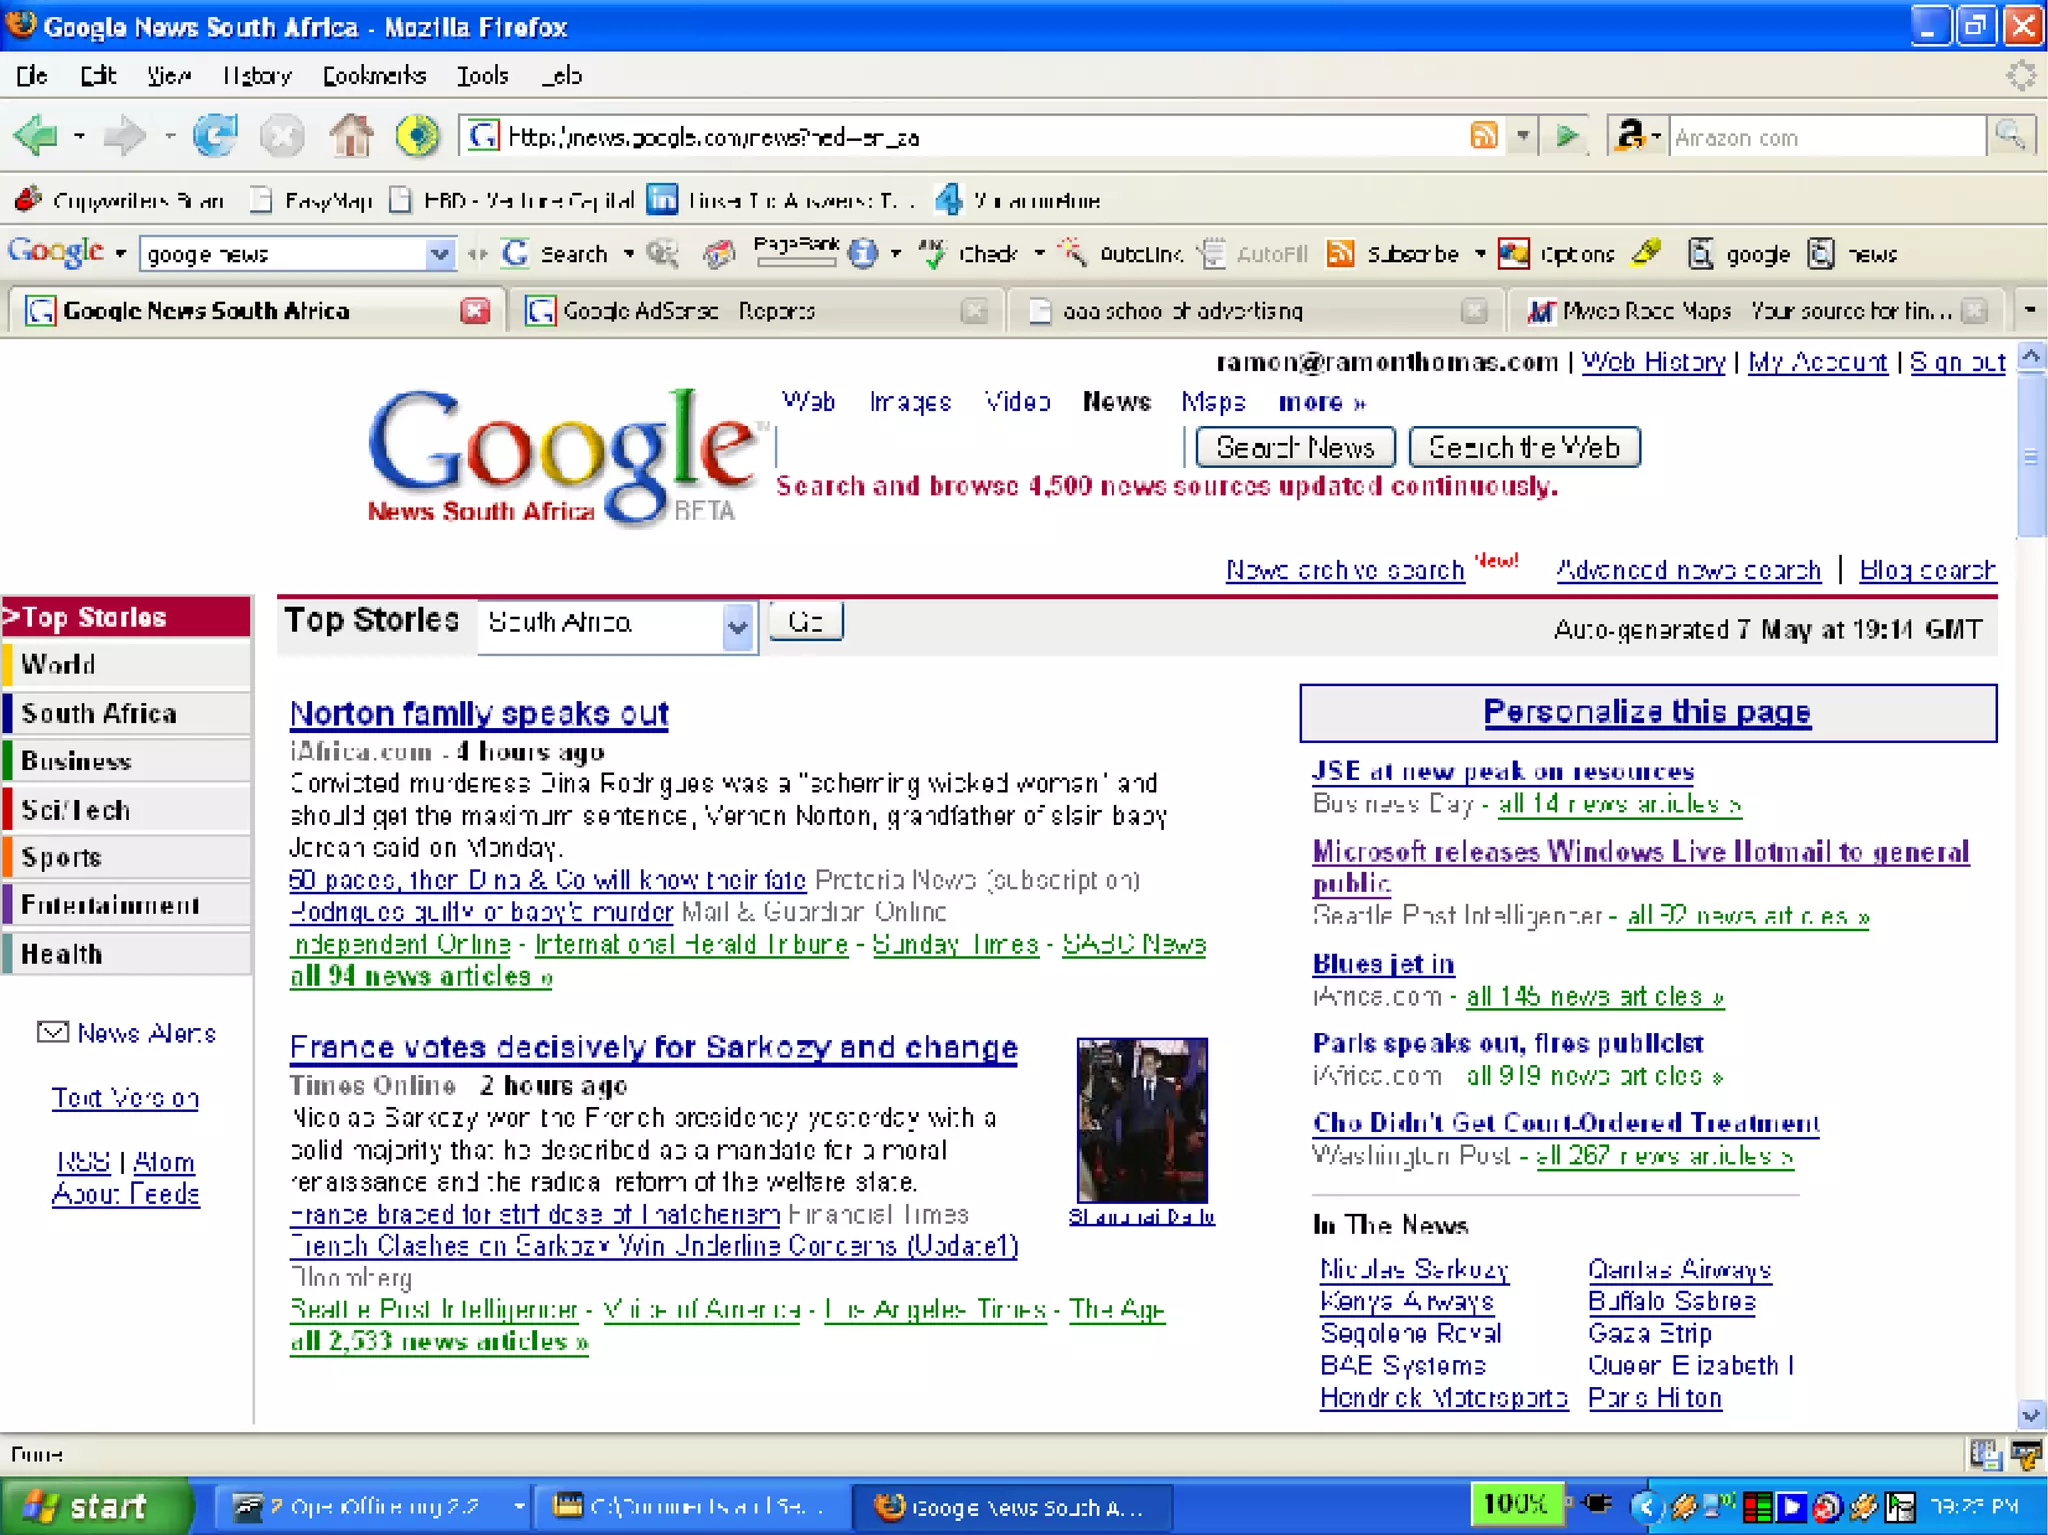Click Subscribe feed icon in Google toolbar
This screenshot has height=1535, width=2048.
[1340, 254]
